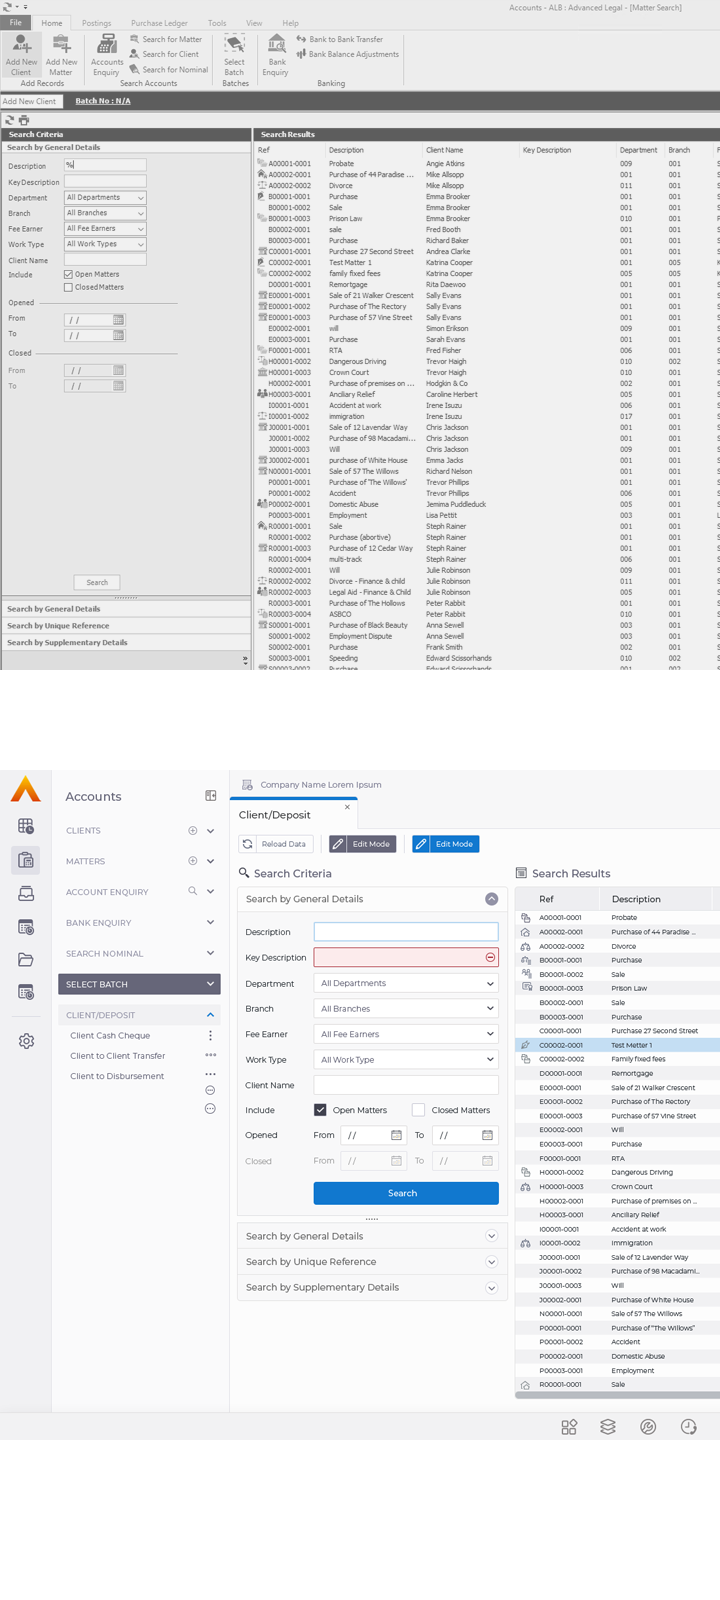Click the inbox tray sidebar icon

coord(26,894)
